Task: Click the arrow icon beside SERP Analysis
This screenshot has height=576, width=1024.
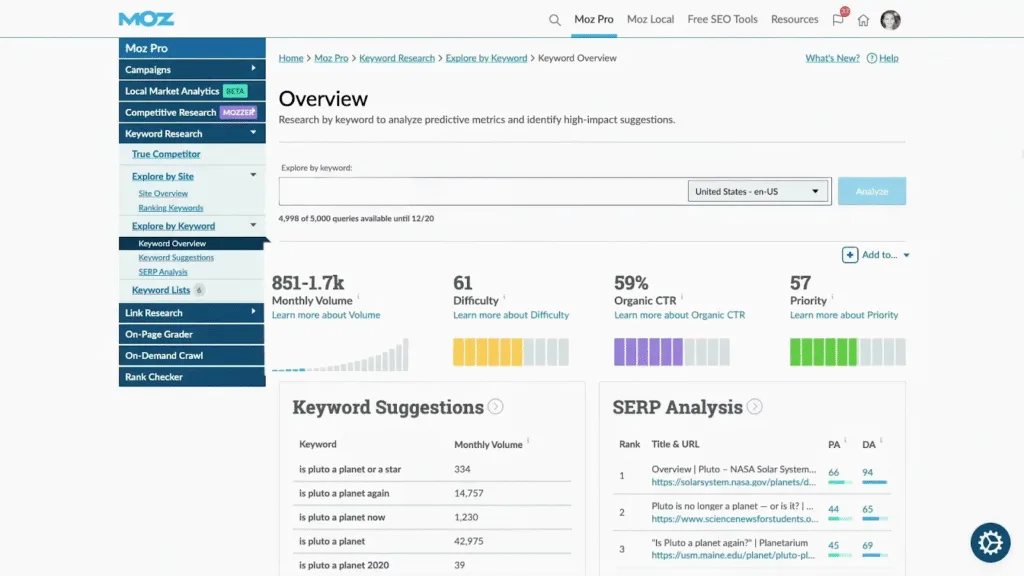Action: (x=755, y=407)
